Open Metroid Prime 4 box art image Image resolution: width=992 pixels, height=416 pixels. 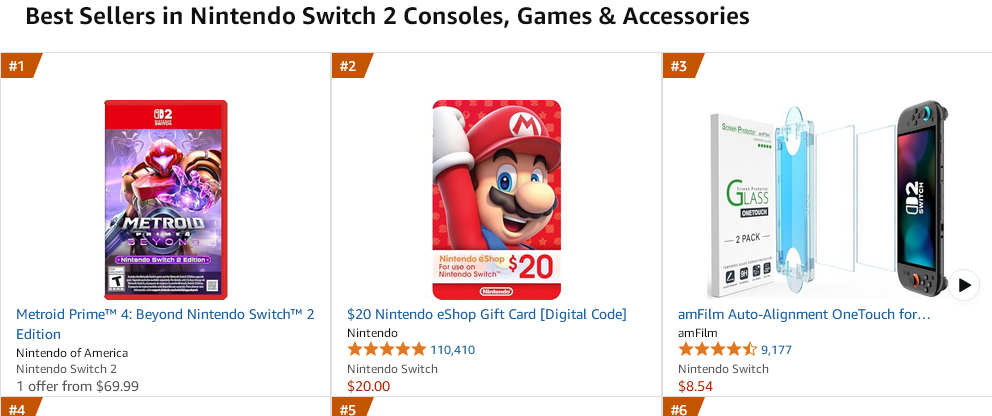click(166, 199)
